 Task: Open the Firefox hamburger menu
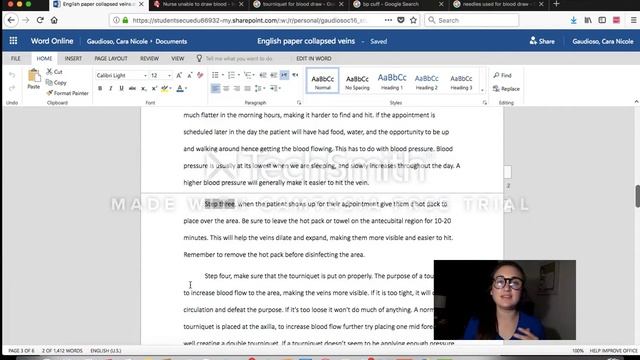click(633, 20)
